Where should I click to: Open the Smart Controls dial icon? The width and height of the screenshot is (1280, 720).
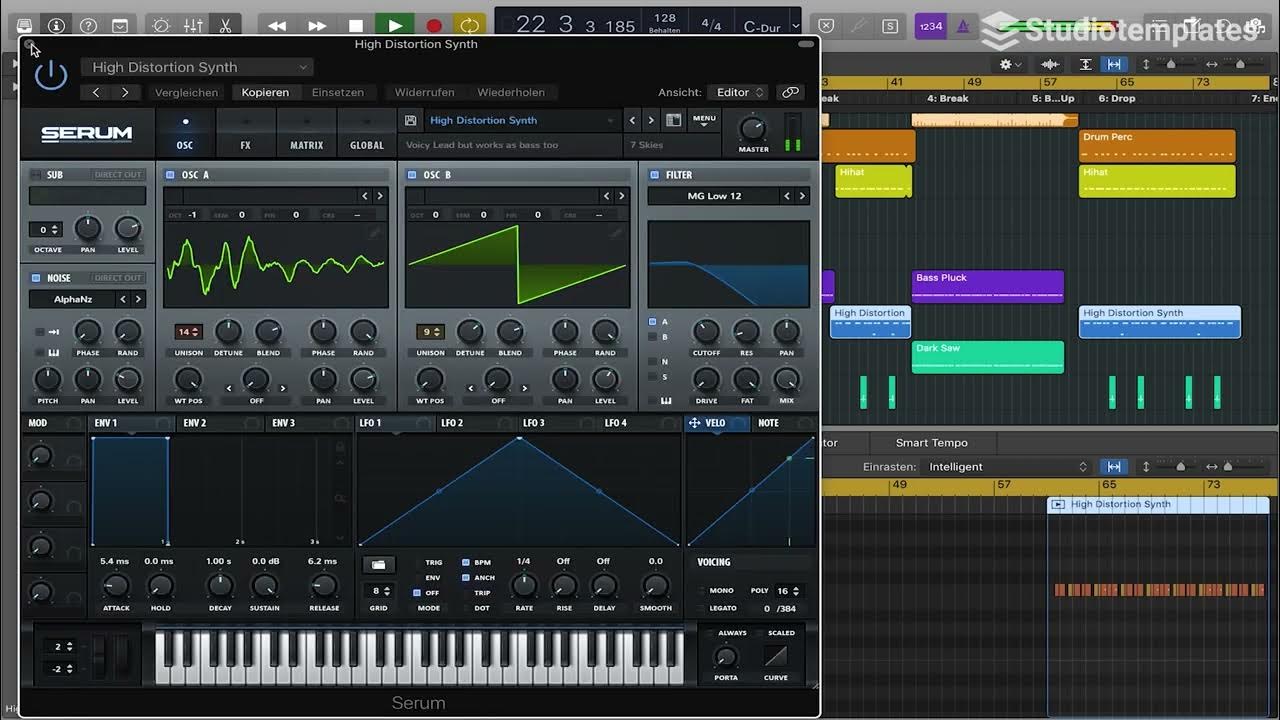(160, 25)
